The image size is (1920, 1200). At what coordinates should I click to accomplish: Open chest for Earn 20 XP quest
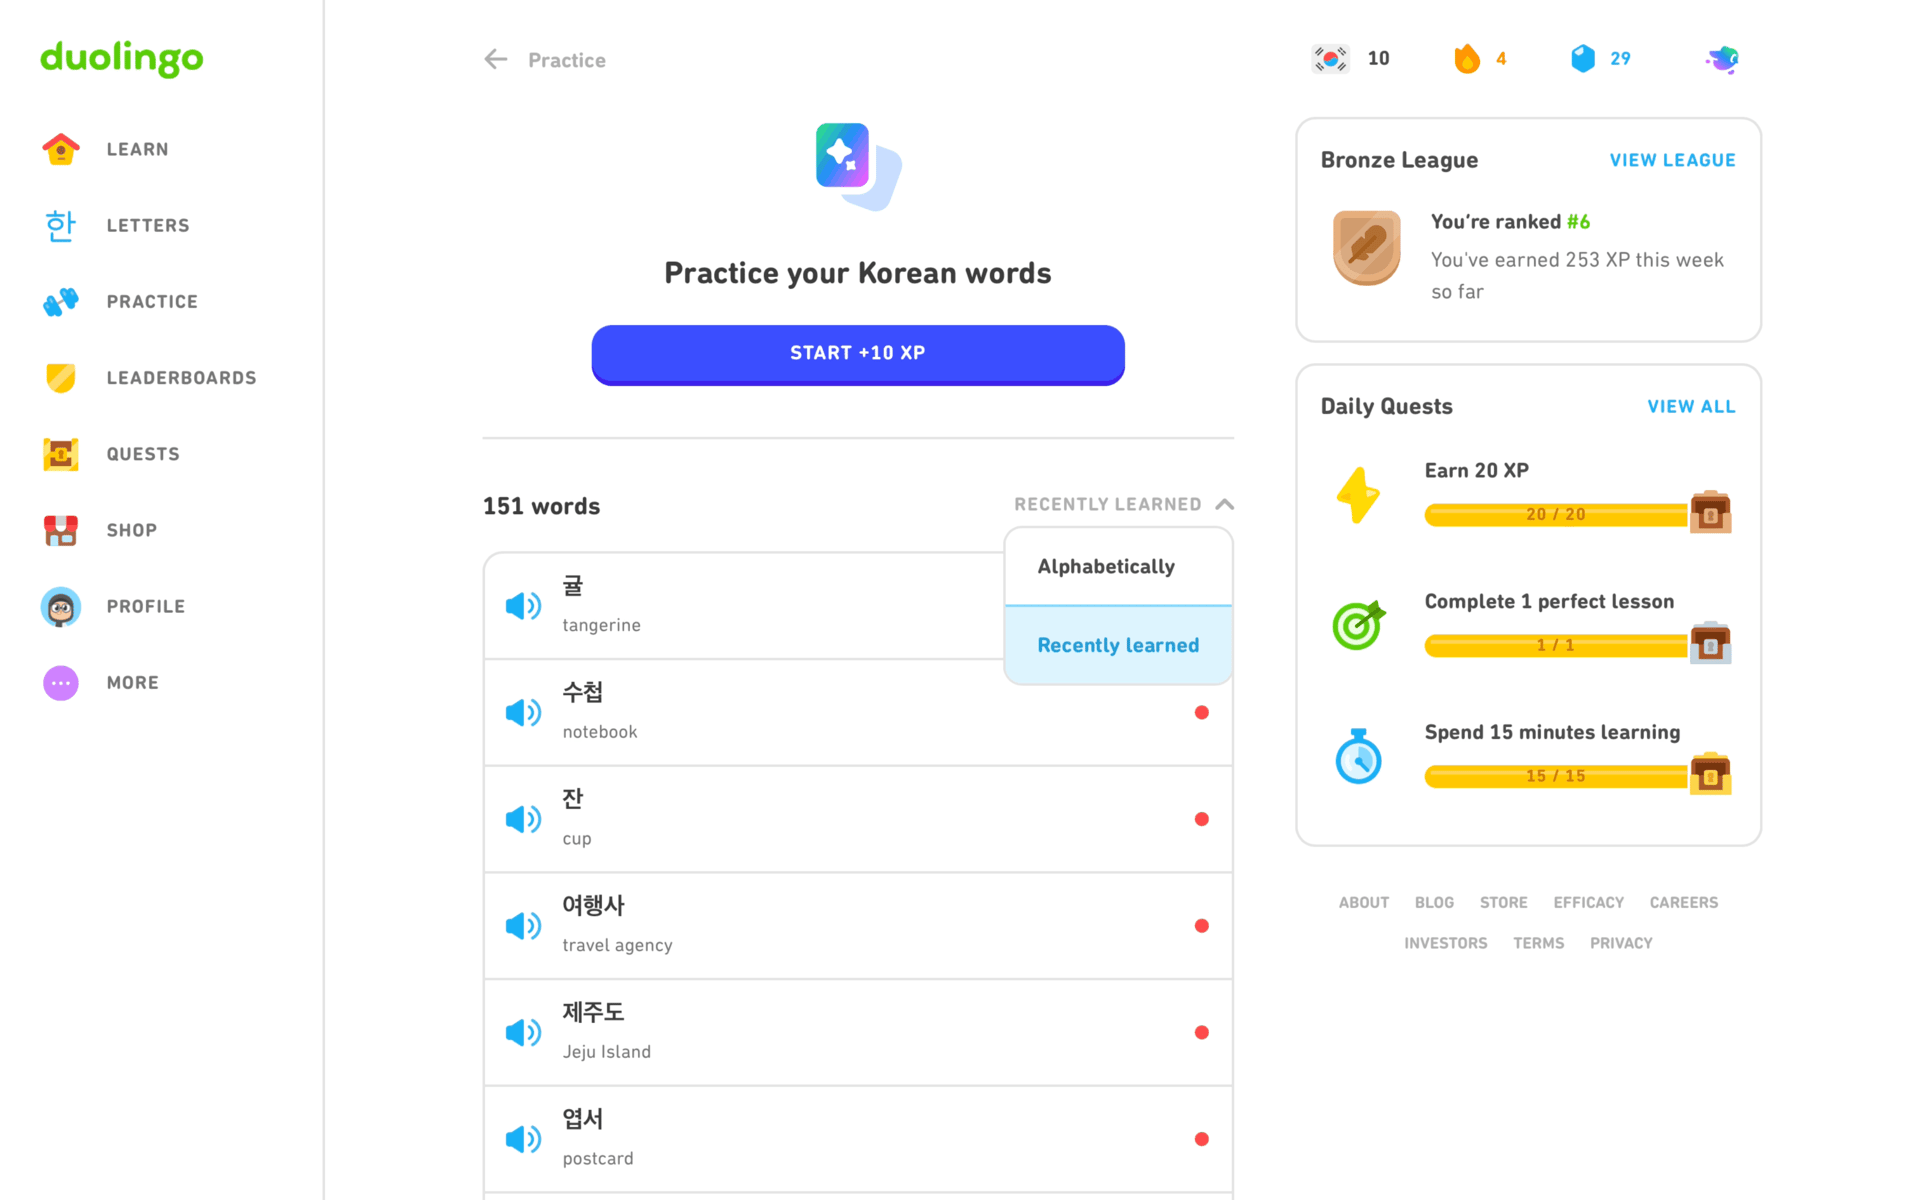tap(1710, 512)
